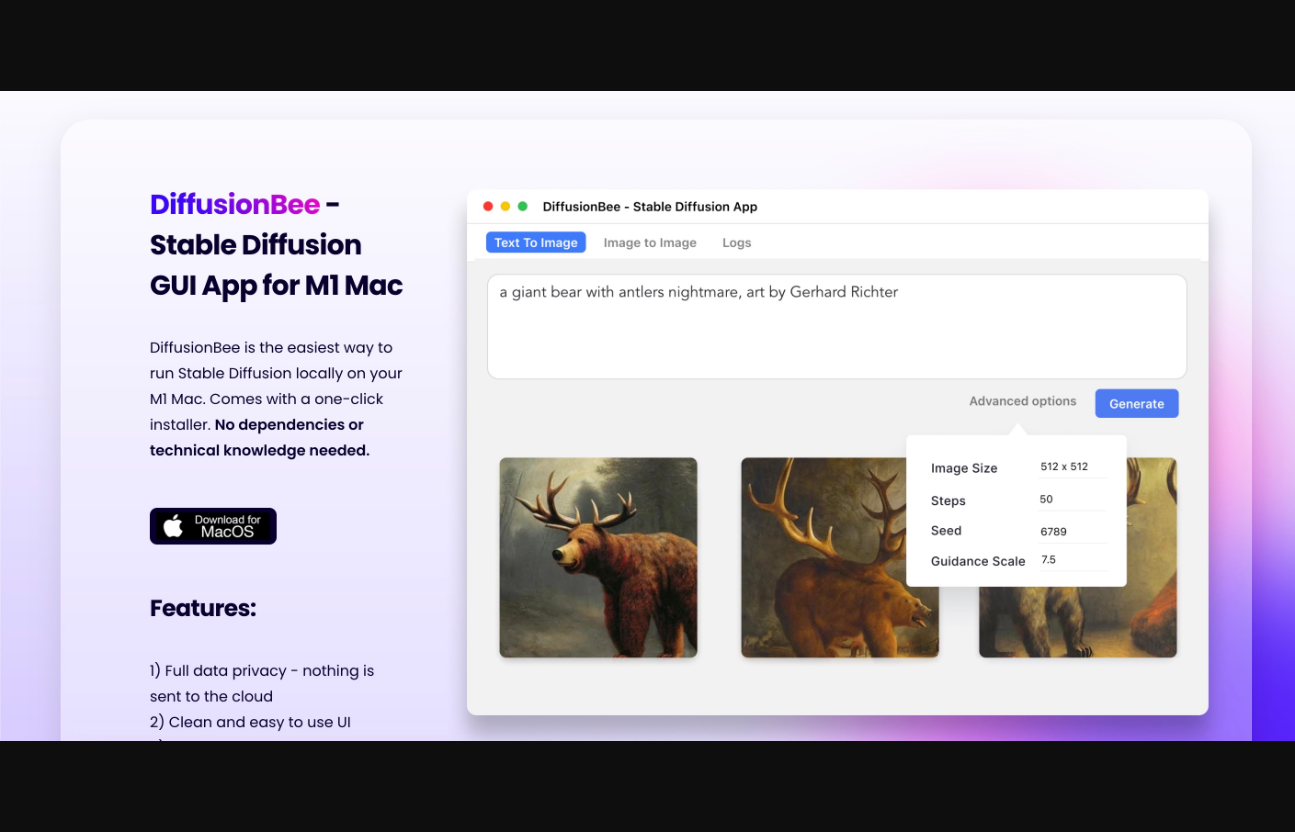Collapse the Advanced options popover
The height and width of the screenshot is (832, 1295).
tap(1022, 402)
